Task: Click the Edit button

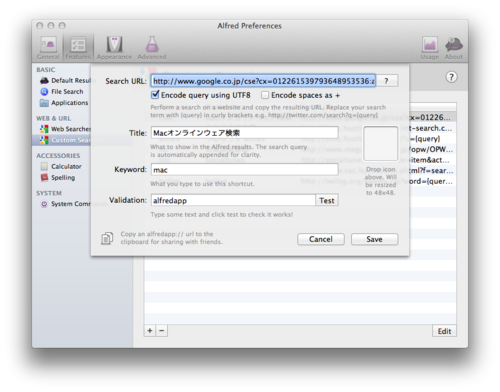Action: pos(444,331)
